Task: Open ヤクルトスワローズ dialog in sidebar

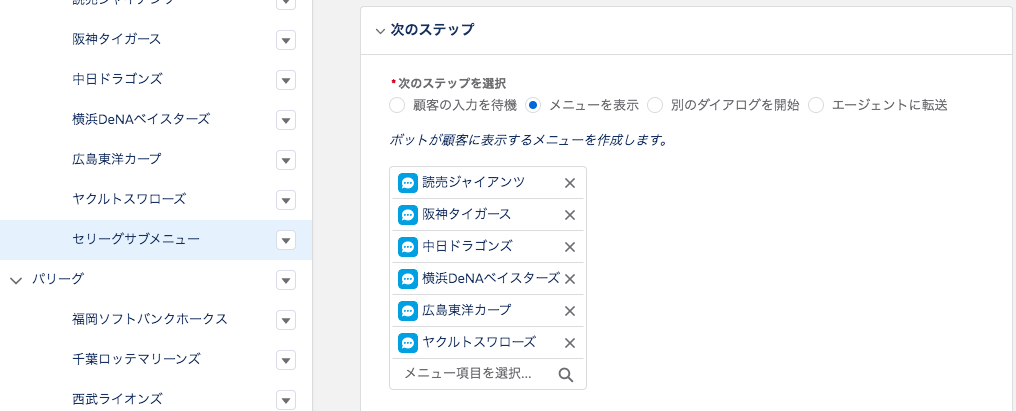Action: click(129, 199)
